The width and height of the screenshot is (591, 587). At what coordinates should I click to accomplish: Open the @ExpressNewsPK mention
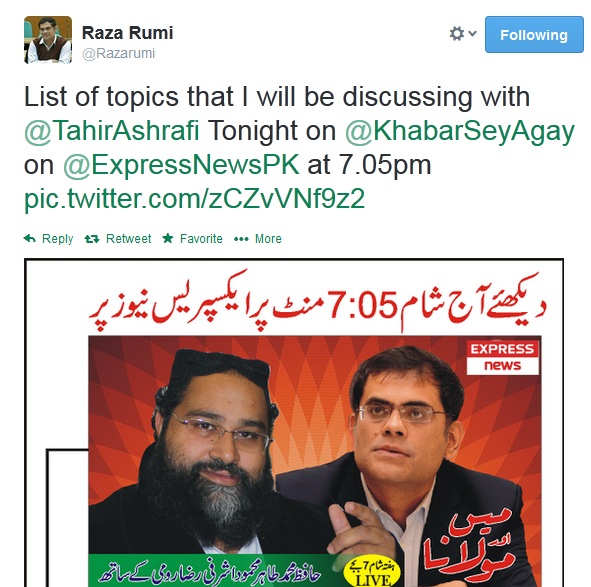[181, 165]
